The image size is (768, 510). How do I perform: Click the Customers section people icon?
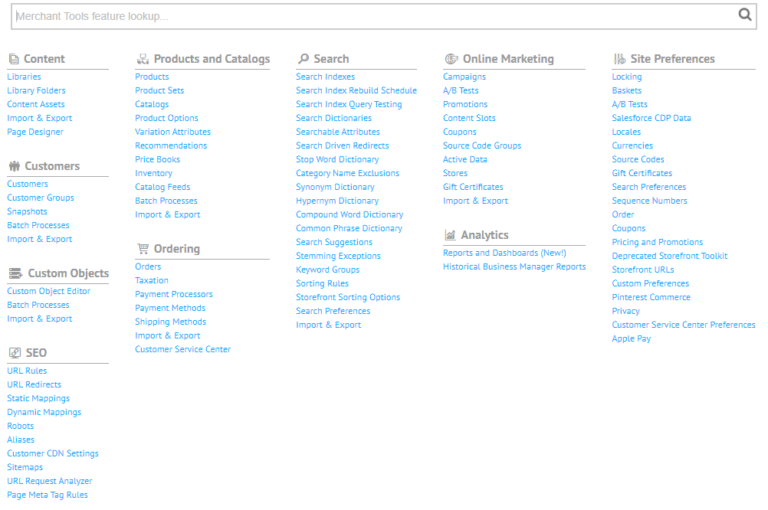(14, 166)
